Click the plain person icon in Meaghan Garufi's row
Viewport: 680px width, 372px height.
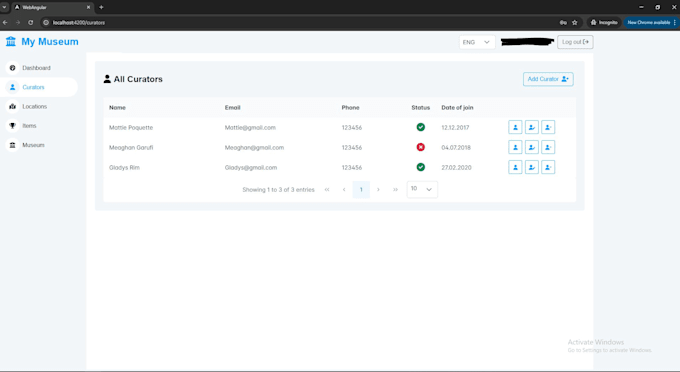click(515, 147)
